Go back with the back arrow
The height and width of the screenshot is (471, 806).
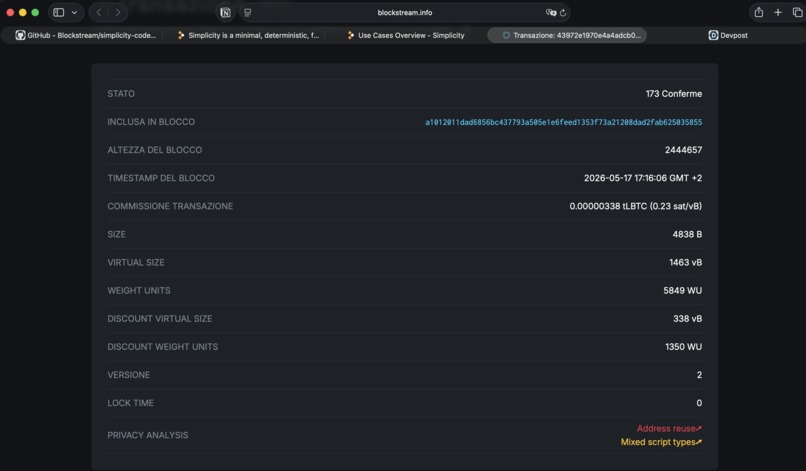point(99,12)
